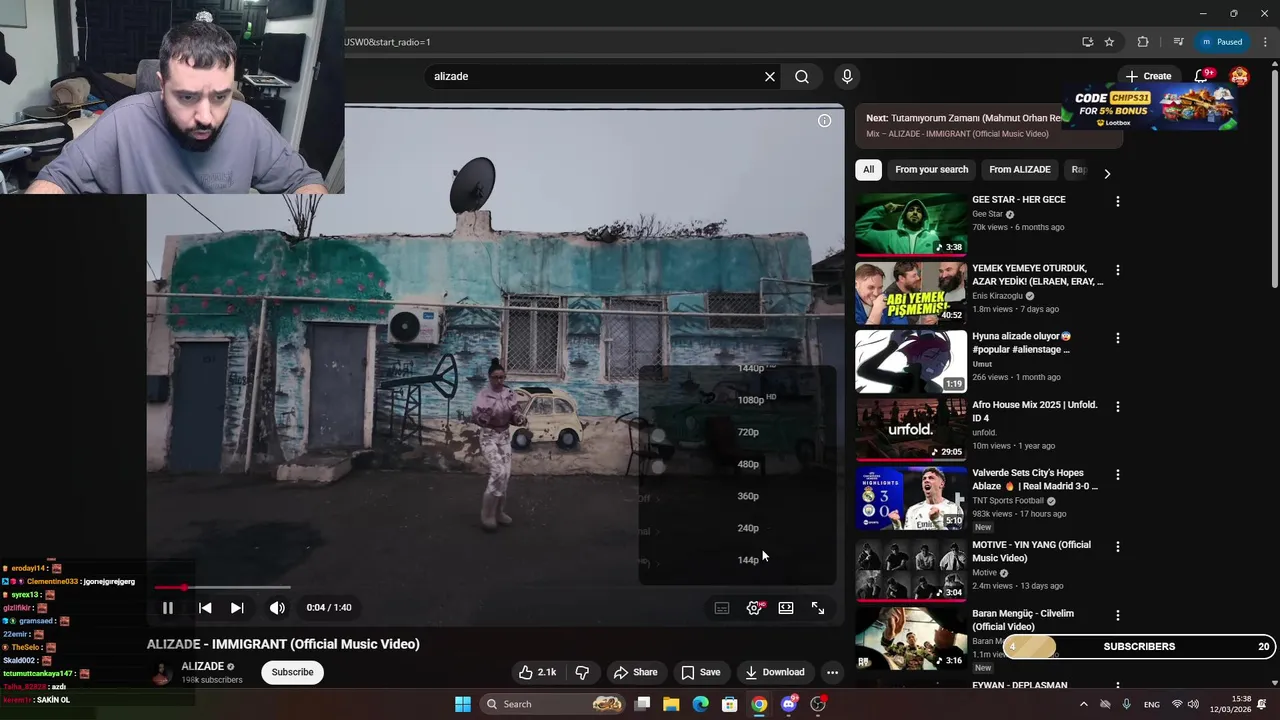
Task: Open File Explorer from the taskbar
Action: [671, 704]
